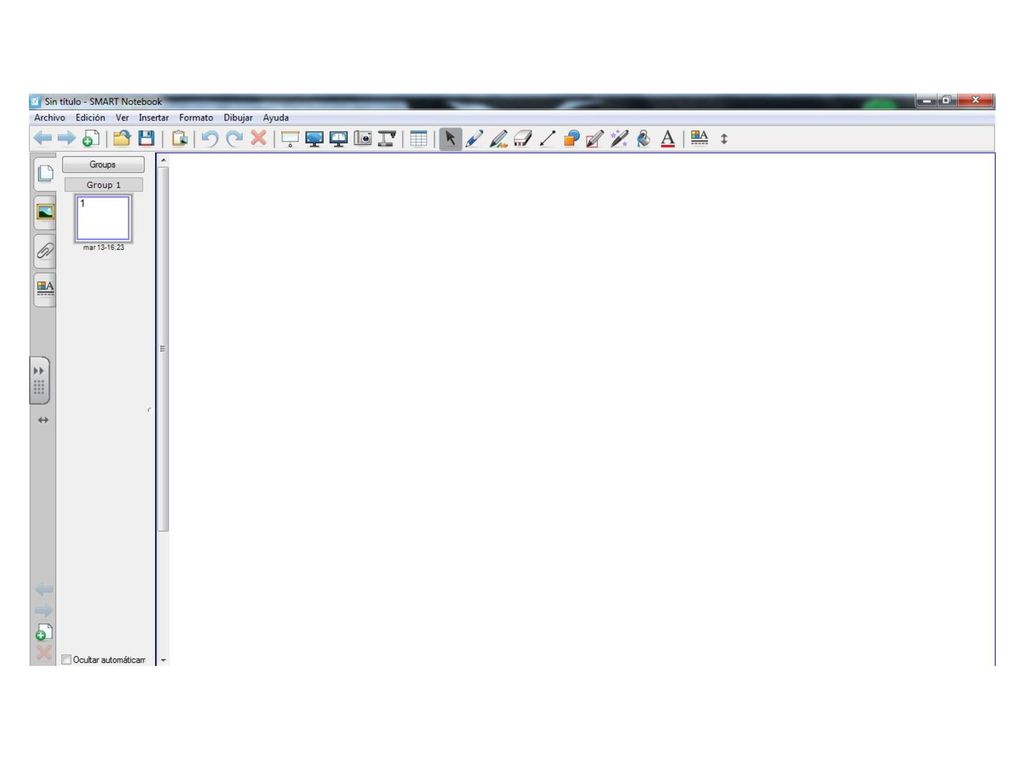The image size is (1024, 768).
Task: Open the Dibujar menu
Action: coord(238,118)
